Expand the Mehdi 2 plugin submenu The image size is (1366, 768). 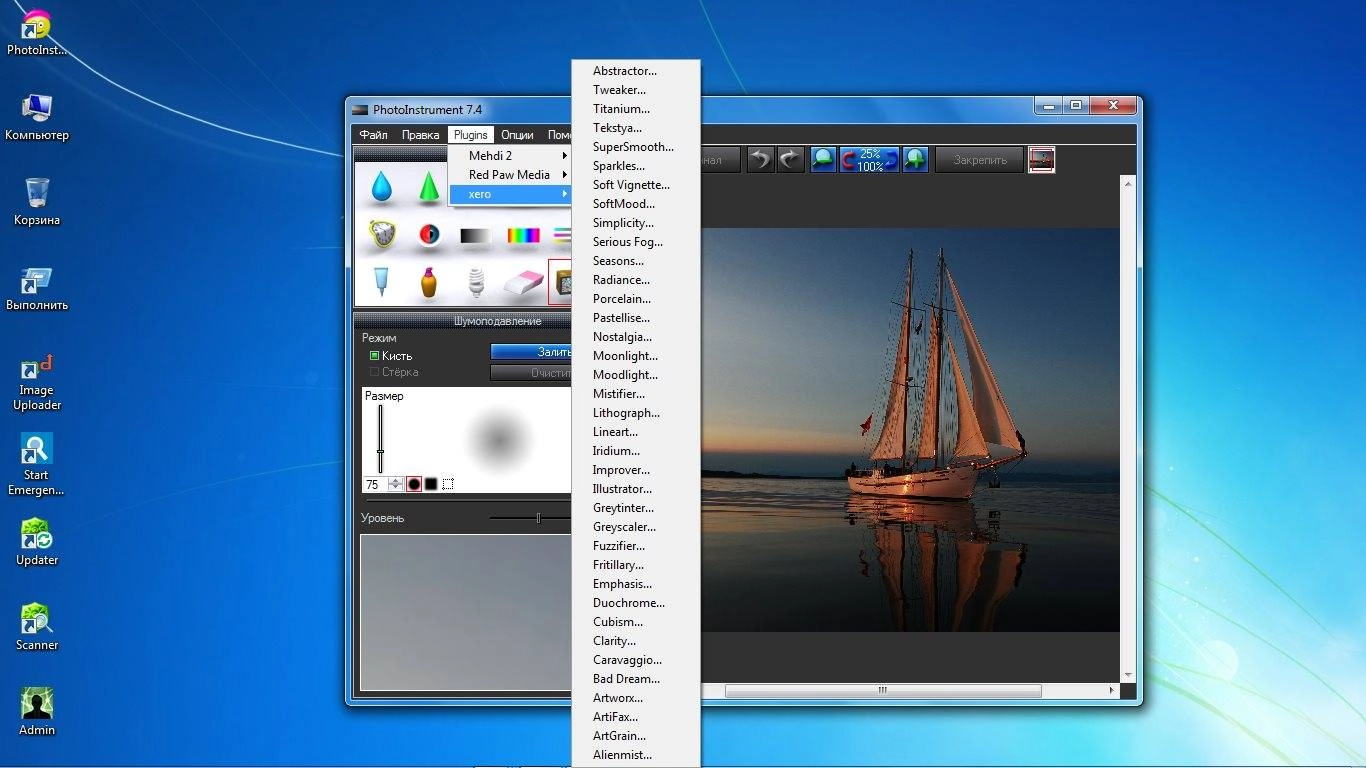coord(510,156)
